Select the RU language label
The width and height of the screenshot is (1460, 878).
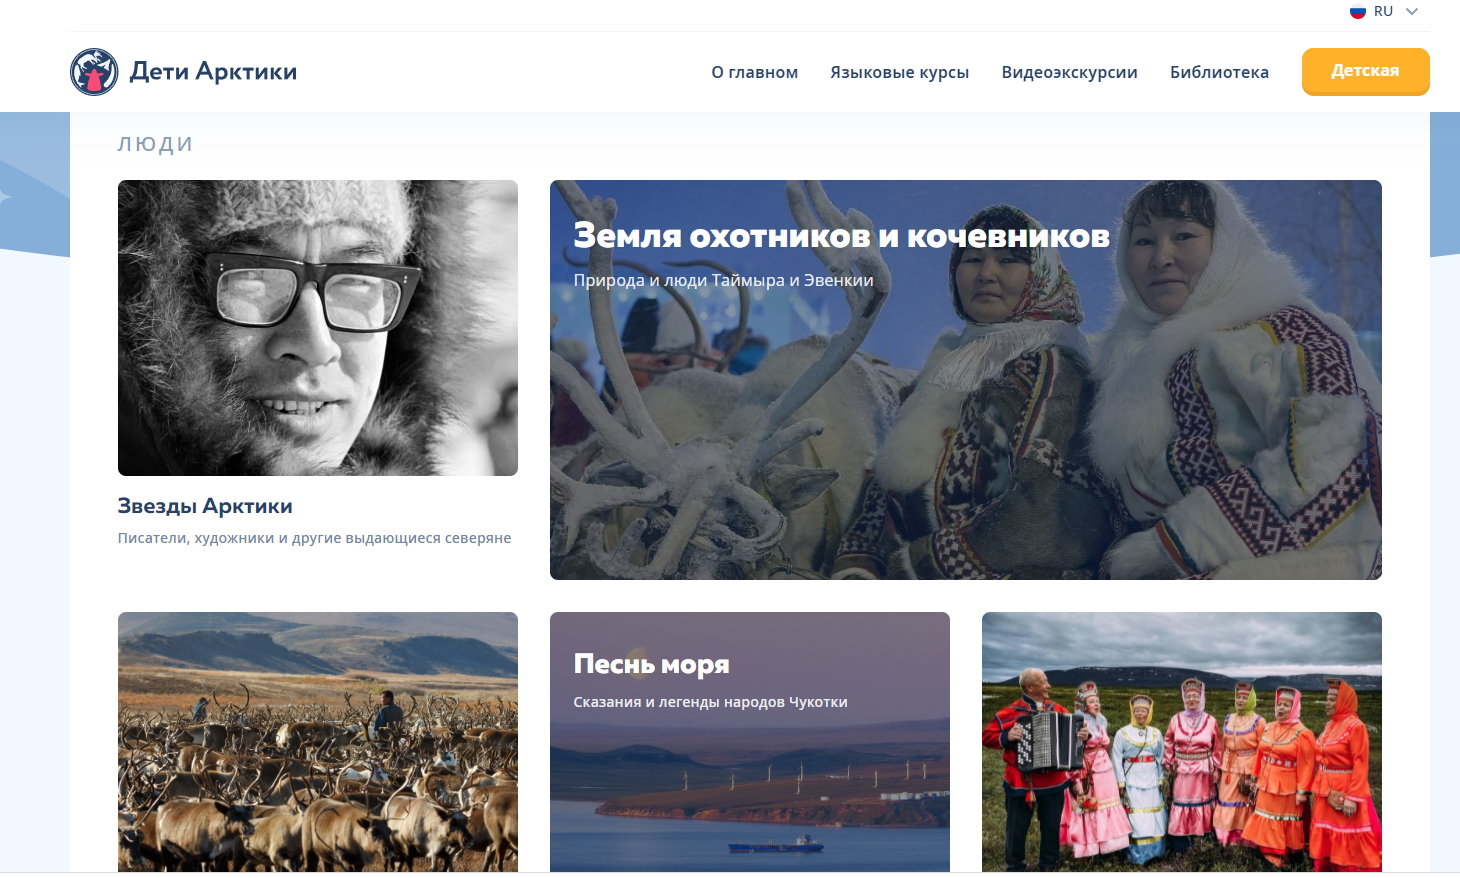1383,12
